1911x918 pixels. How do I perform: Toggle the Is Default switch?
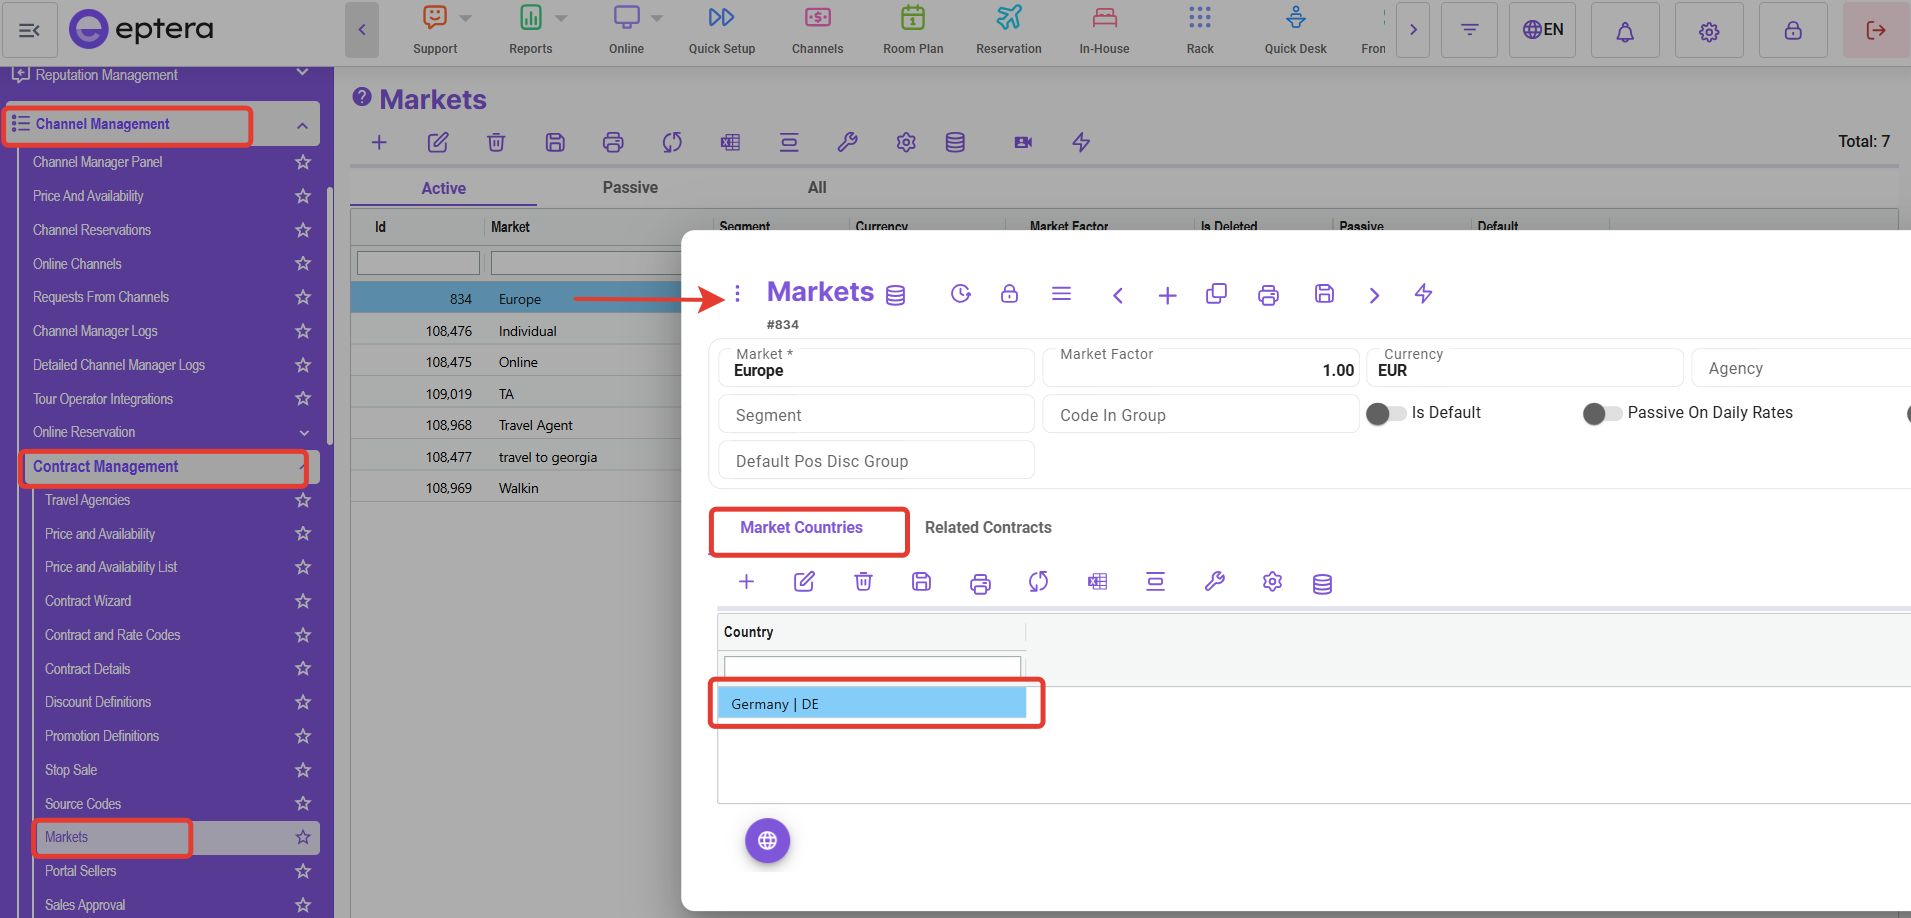point(1386,413)
